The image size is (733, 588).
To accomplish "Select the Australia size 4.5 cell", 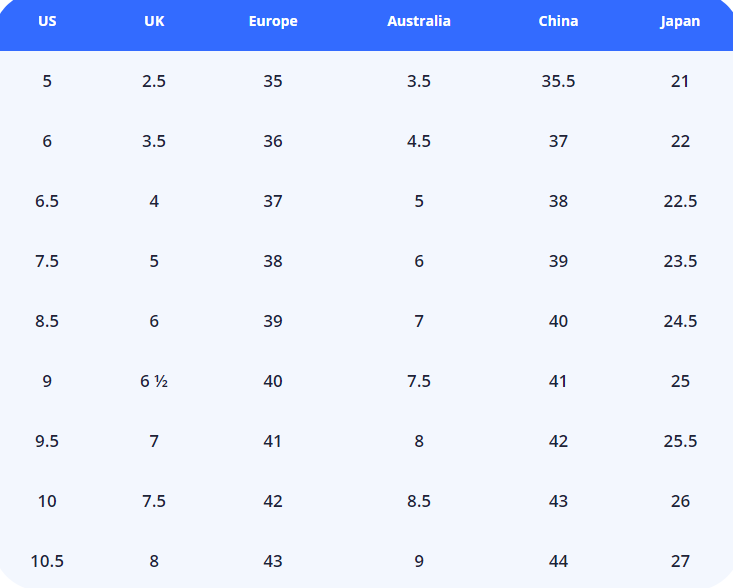I will coord(419,141).
